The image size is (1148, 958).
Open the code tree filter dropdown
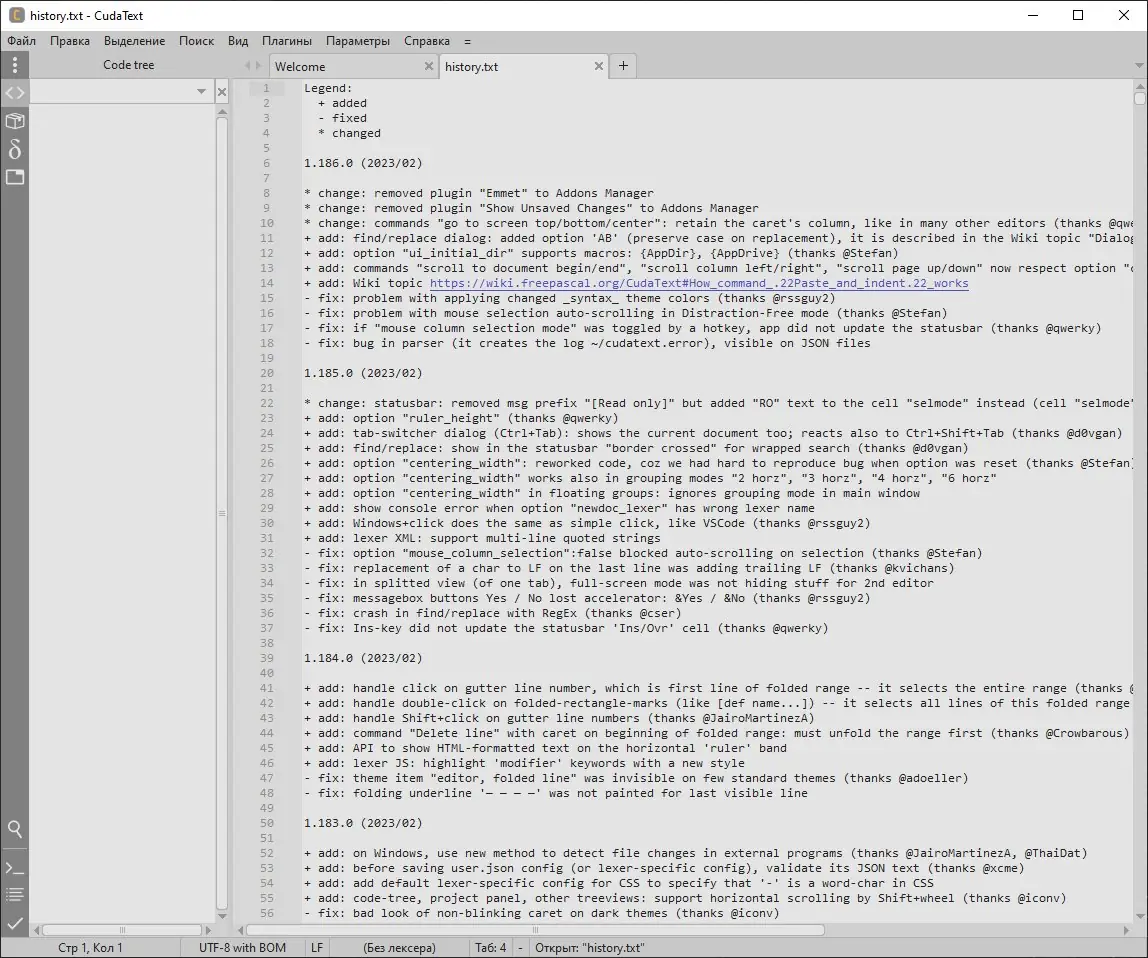pyautogui.click(x=201, y=92)
